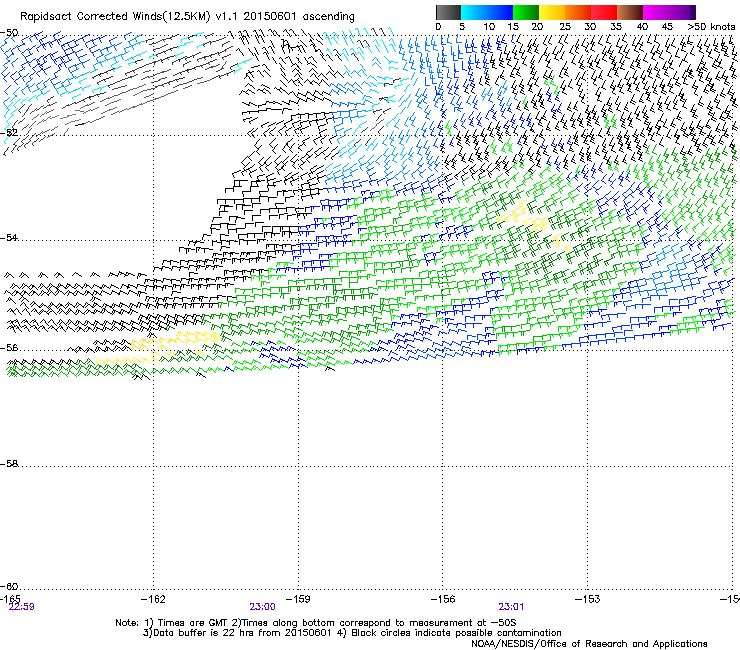The width and height of the screenshot is (740, 650).
Task: Click the gray 0-5 knots legend segment
Action: point(448,12)
